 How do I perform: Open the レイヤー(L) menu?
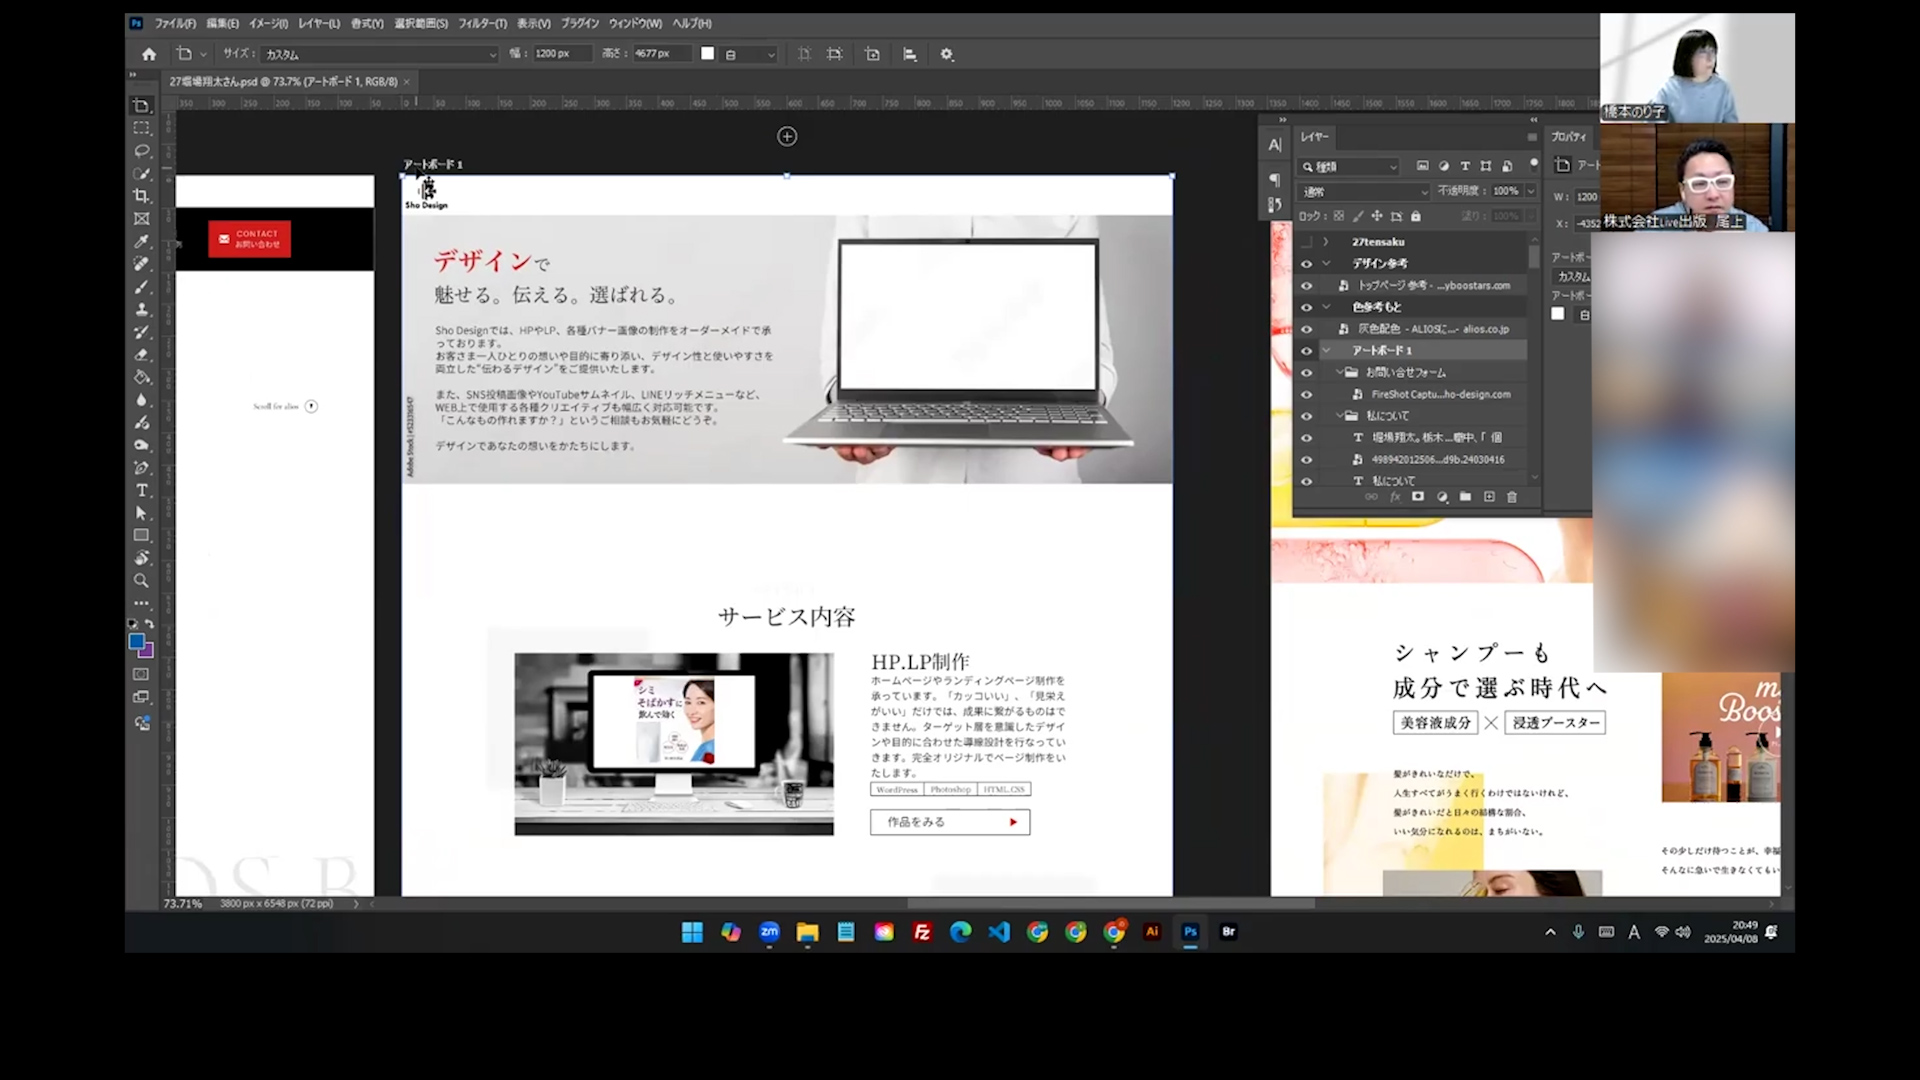(319, 23)
